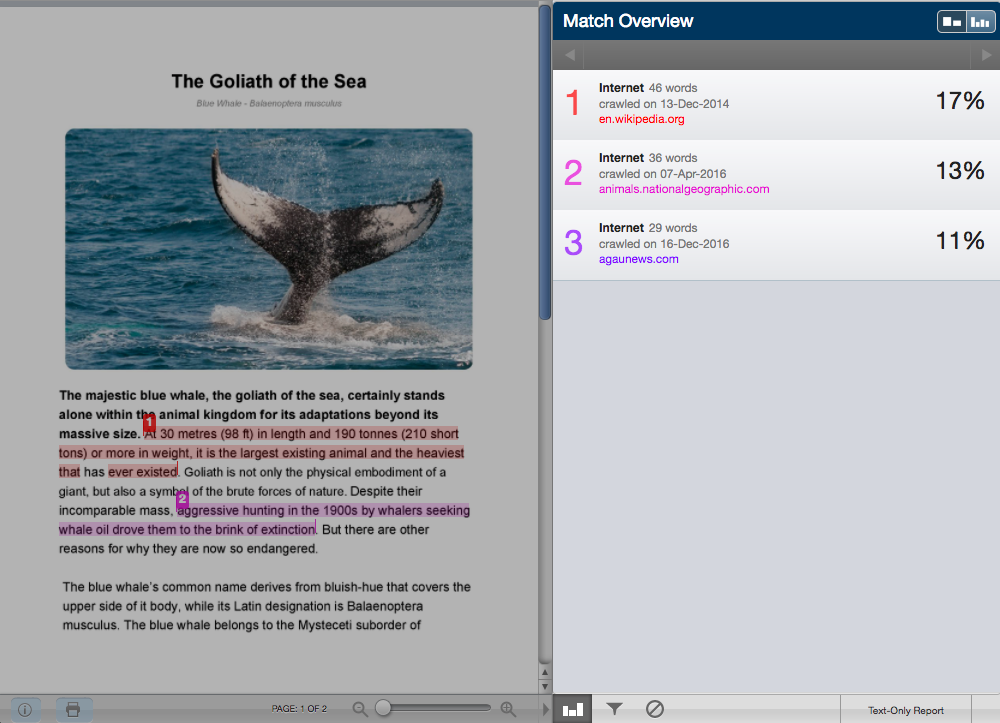1000x723 pixels.
Task: Click the document vertical scrollbar thumb
Action: pyautogui.click(x=545, y=163)
